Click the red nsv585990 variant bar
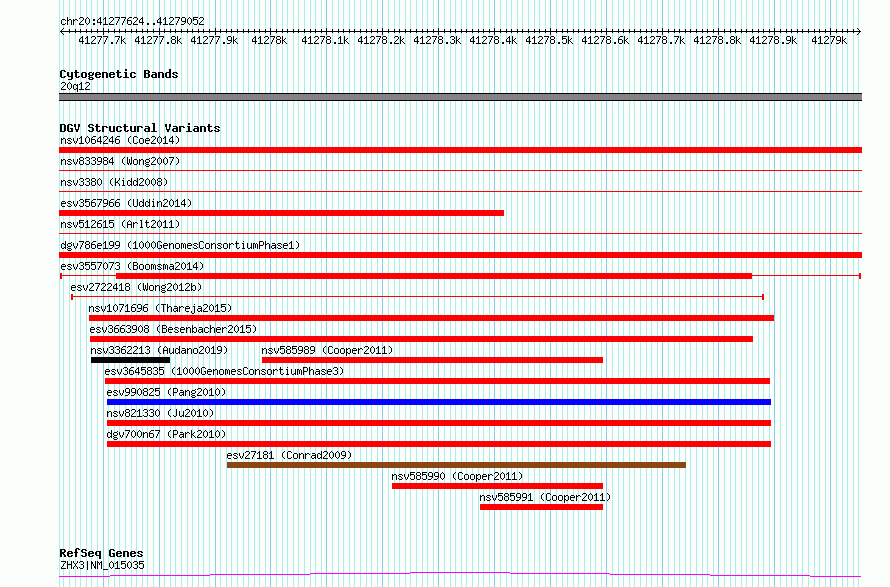 click(x=497, y=486)
